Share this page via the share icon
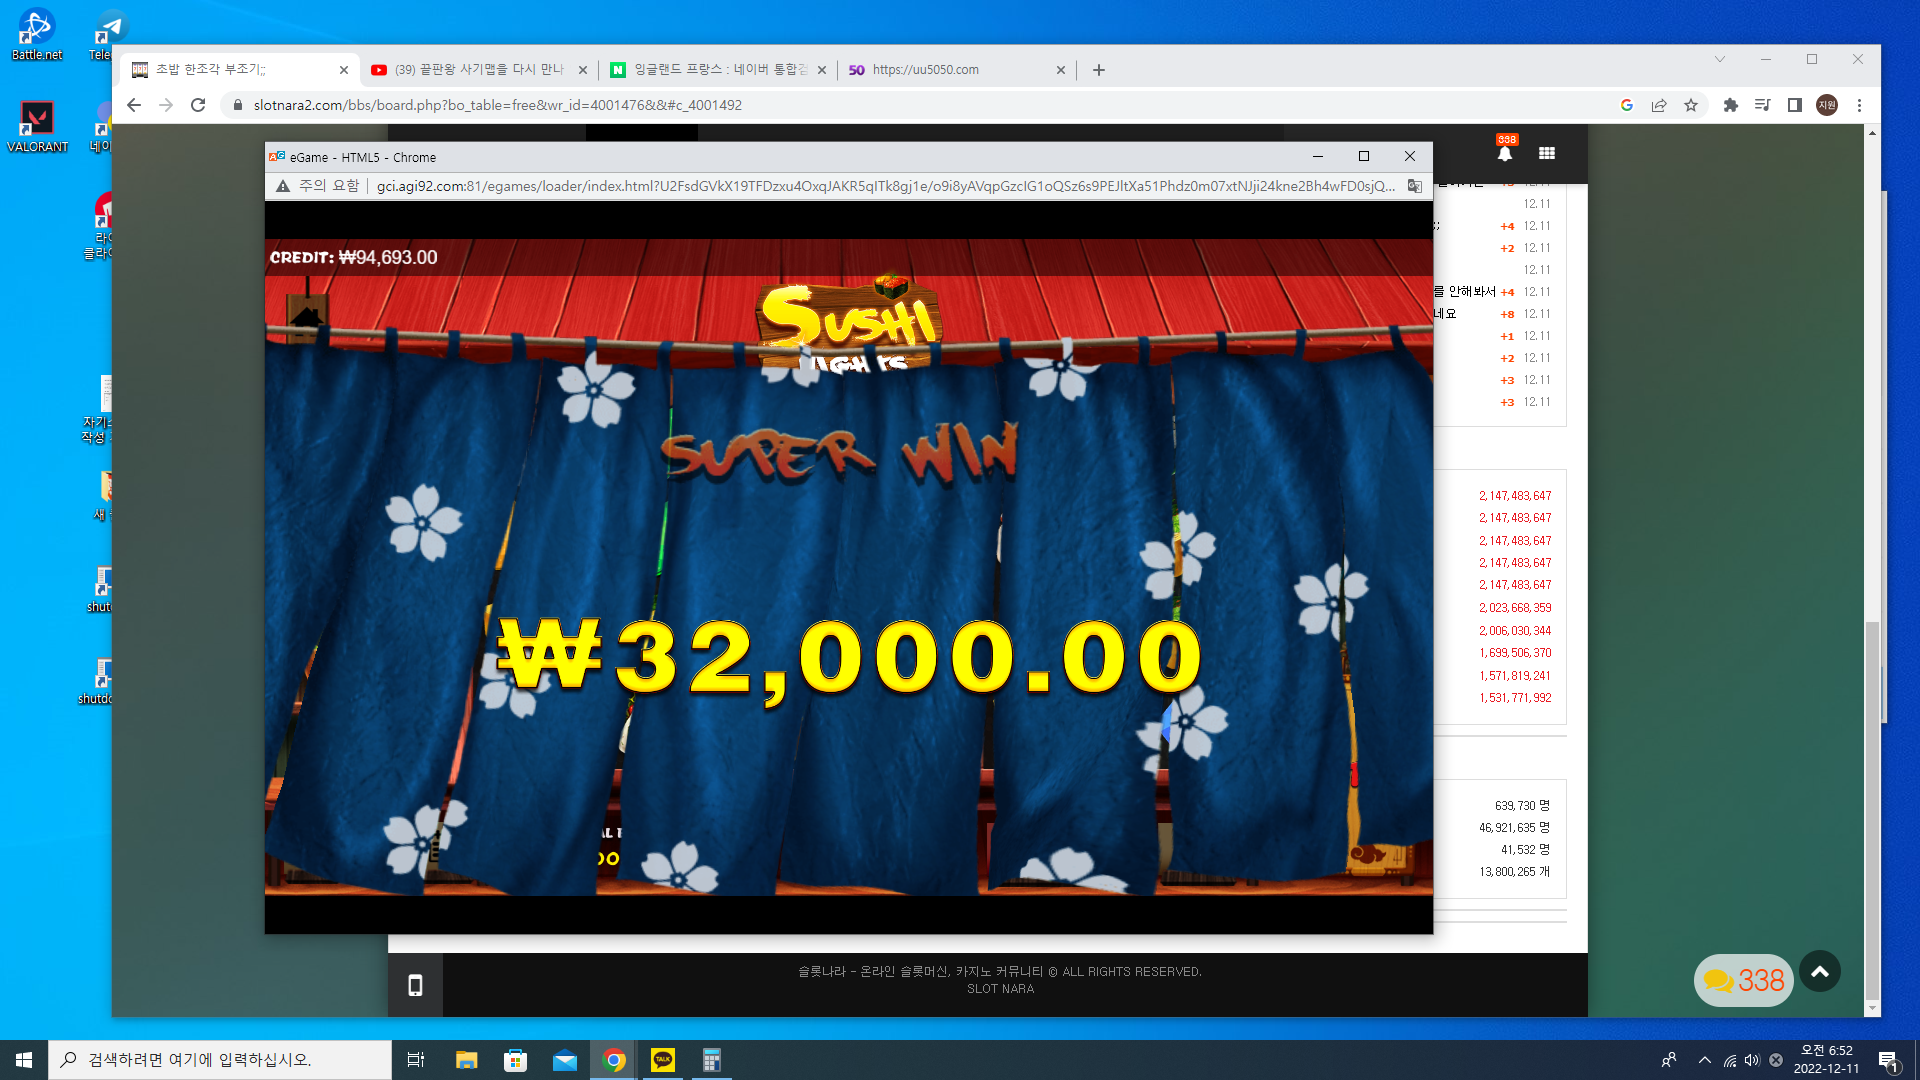 [x=1659, y=105]
